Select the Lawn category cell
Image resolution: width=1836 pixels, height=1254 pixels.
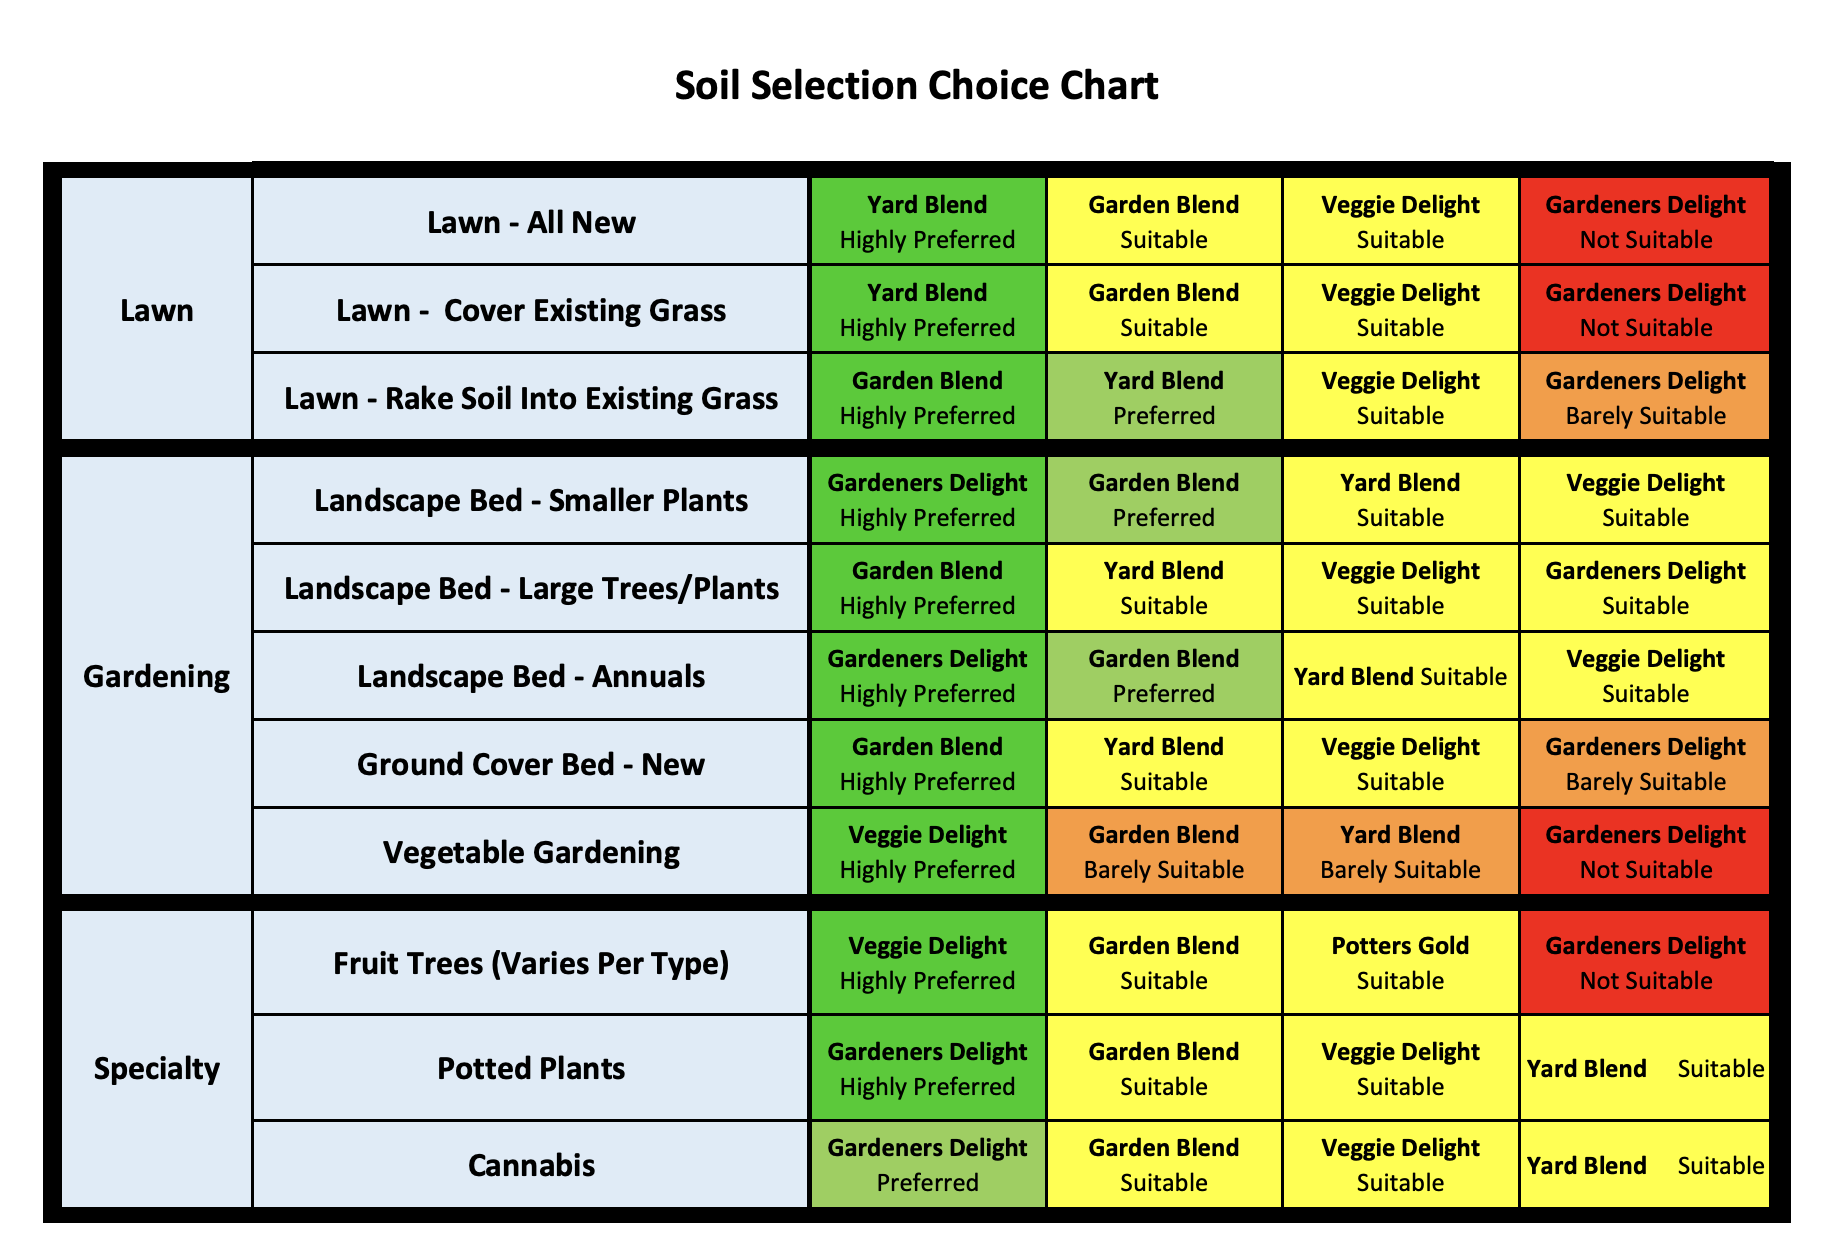tap(157, 309)
